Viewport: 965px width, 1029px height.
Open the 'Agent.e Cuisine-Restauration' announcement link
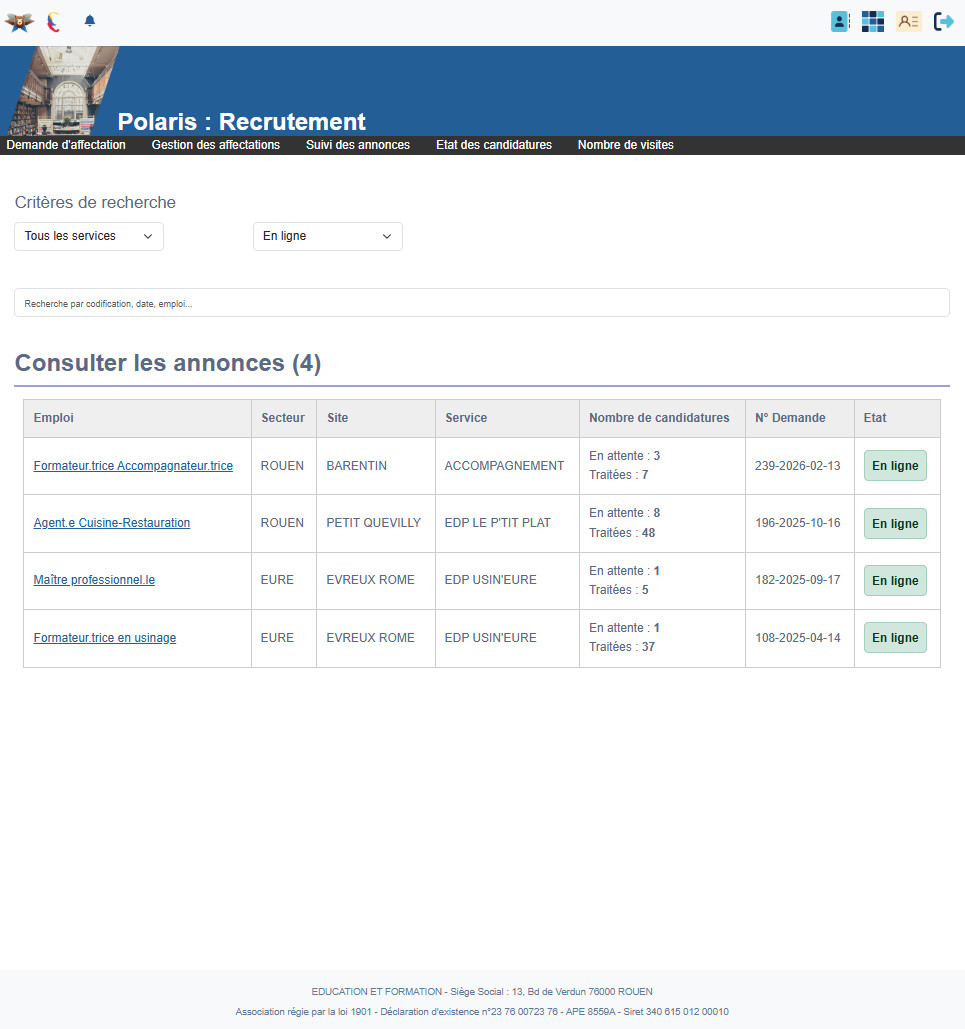111,523
